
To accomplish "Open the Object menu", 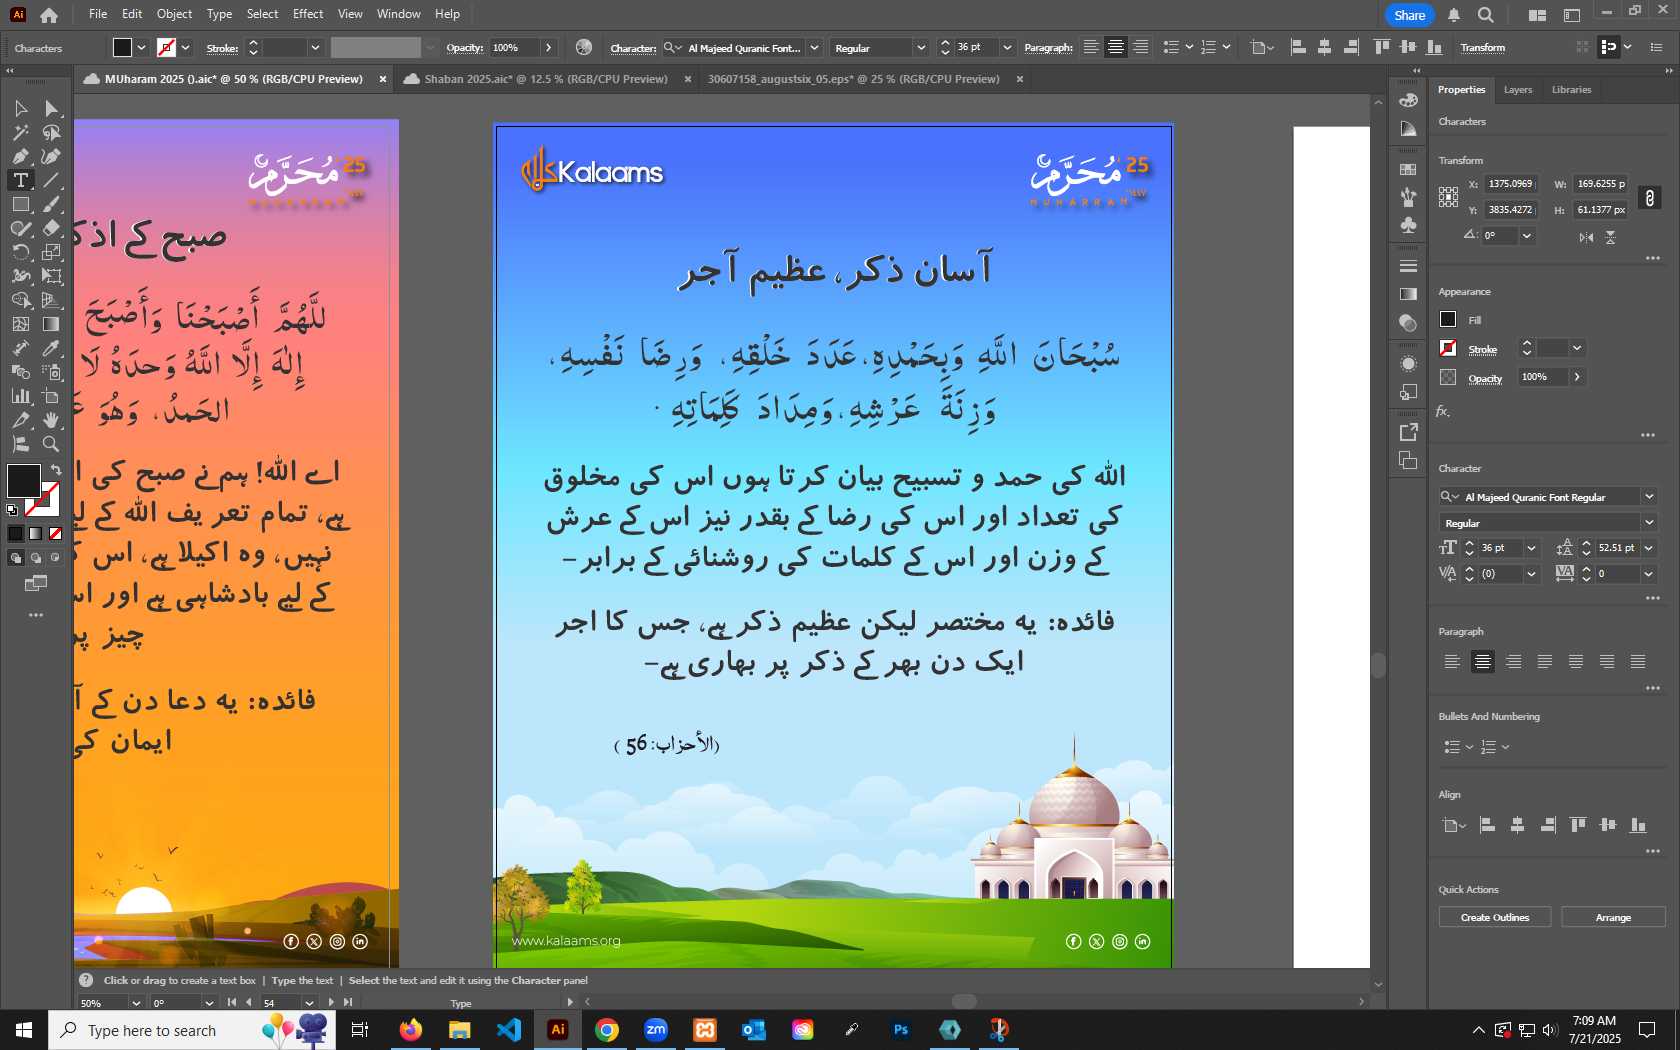I will [174, 14].
